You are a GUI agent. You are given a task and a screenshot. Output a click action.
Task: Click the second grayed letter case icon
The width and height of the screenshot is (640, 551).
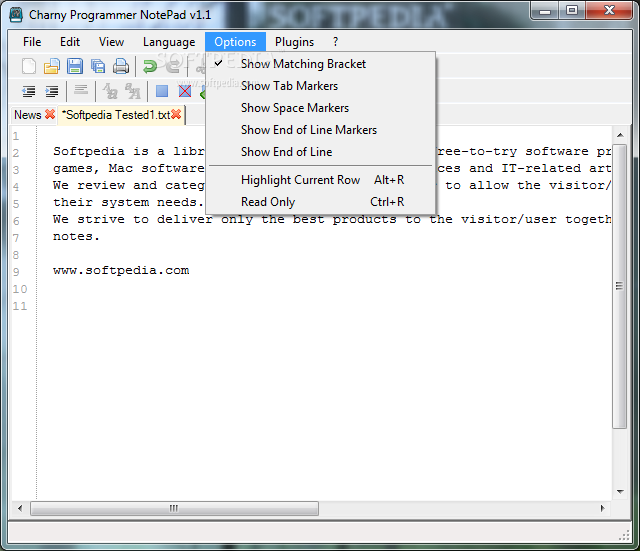(133, 91)
